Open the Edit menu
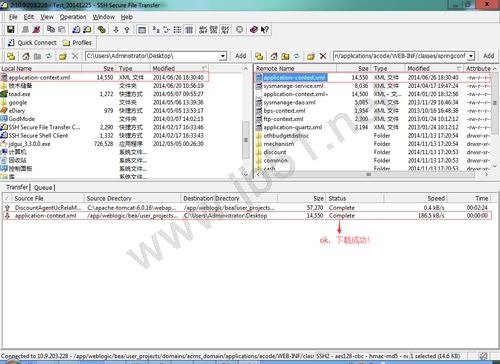Viewport: 500px width, 364px height. click(29, 17)
